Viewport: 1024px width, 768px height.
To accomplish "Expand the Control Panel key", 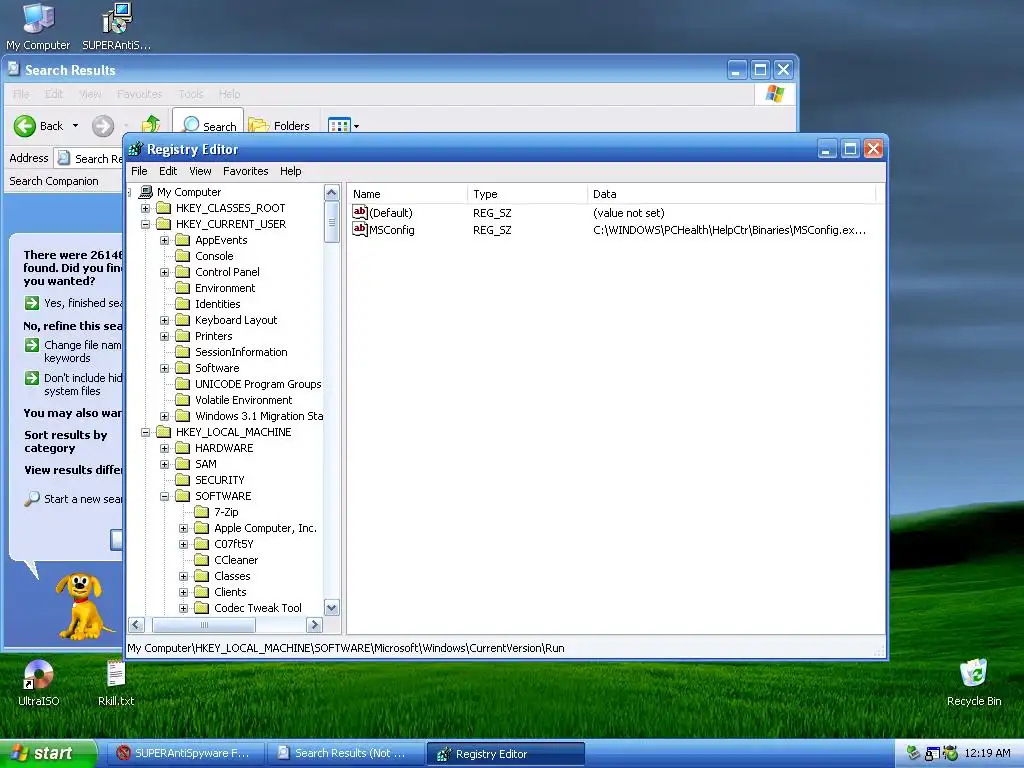I will [x=165, y=272].
